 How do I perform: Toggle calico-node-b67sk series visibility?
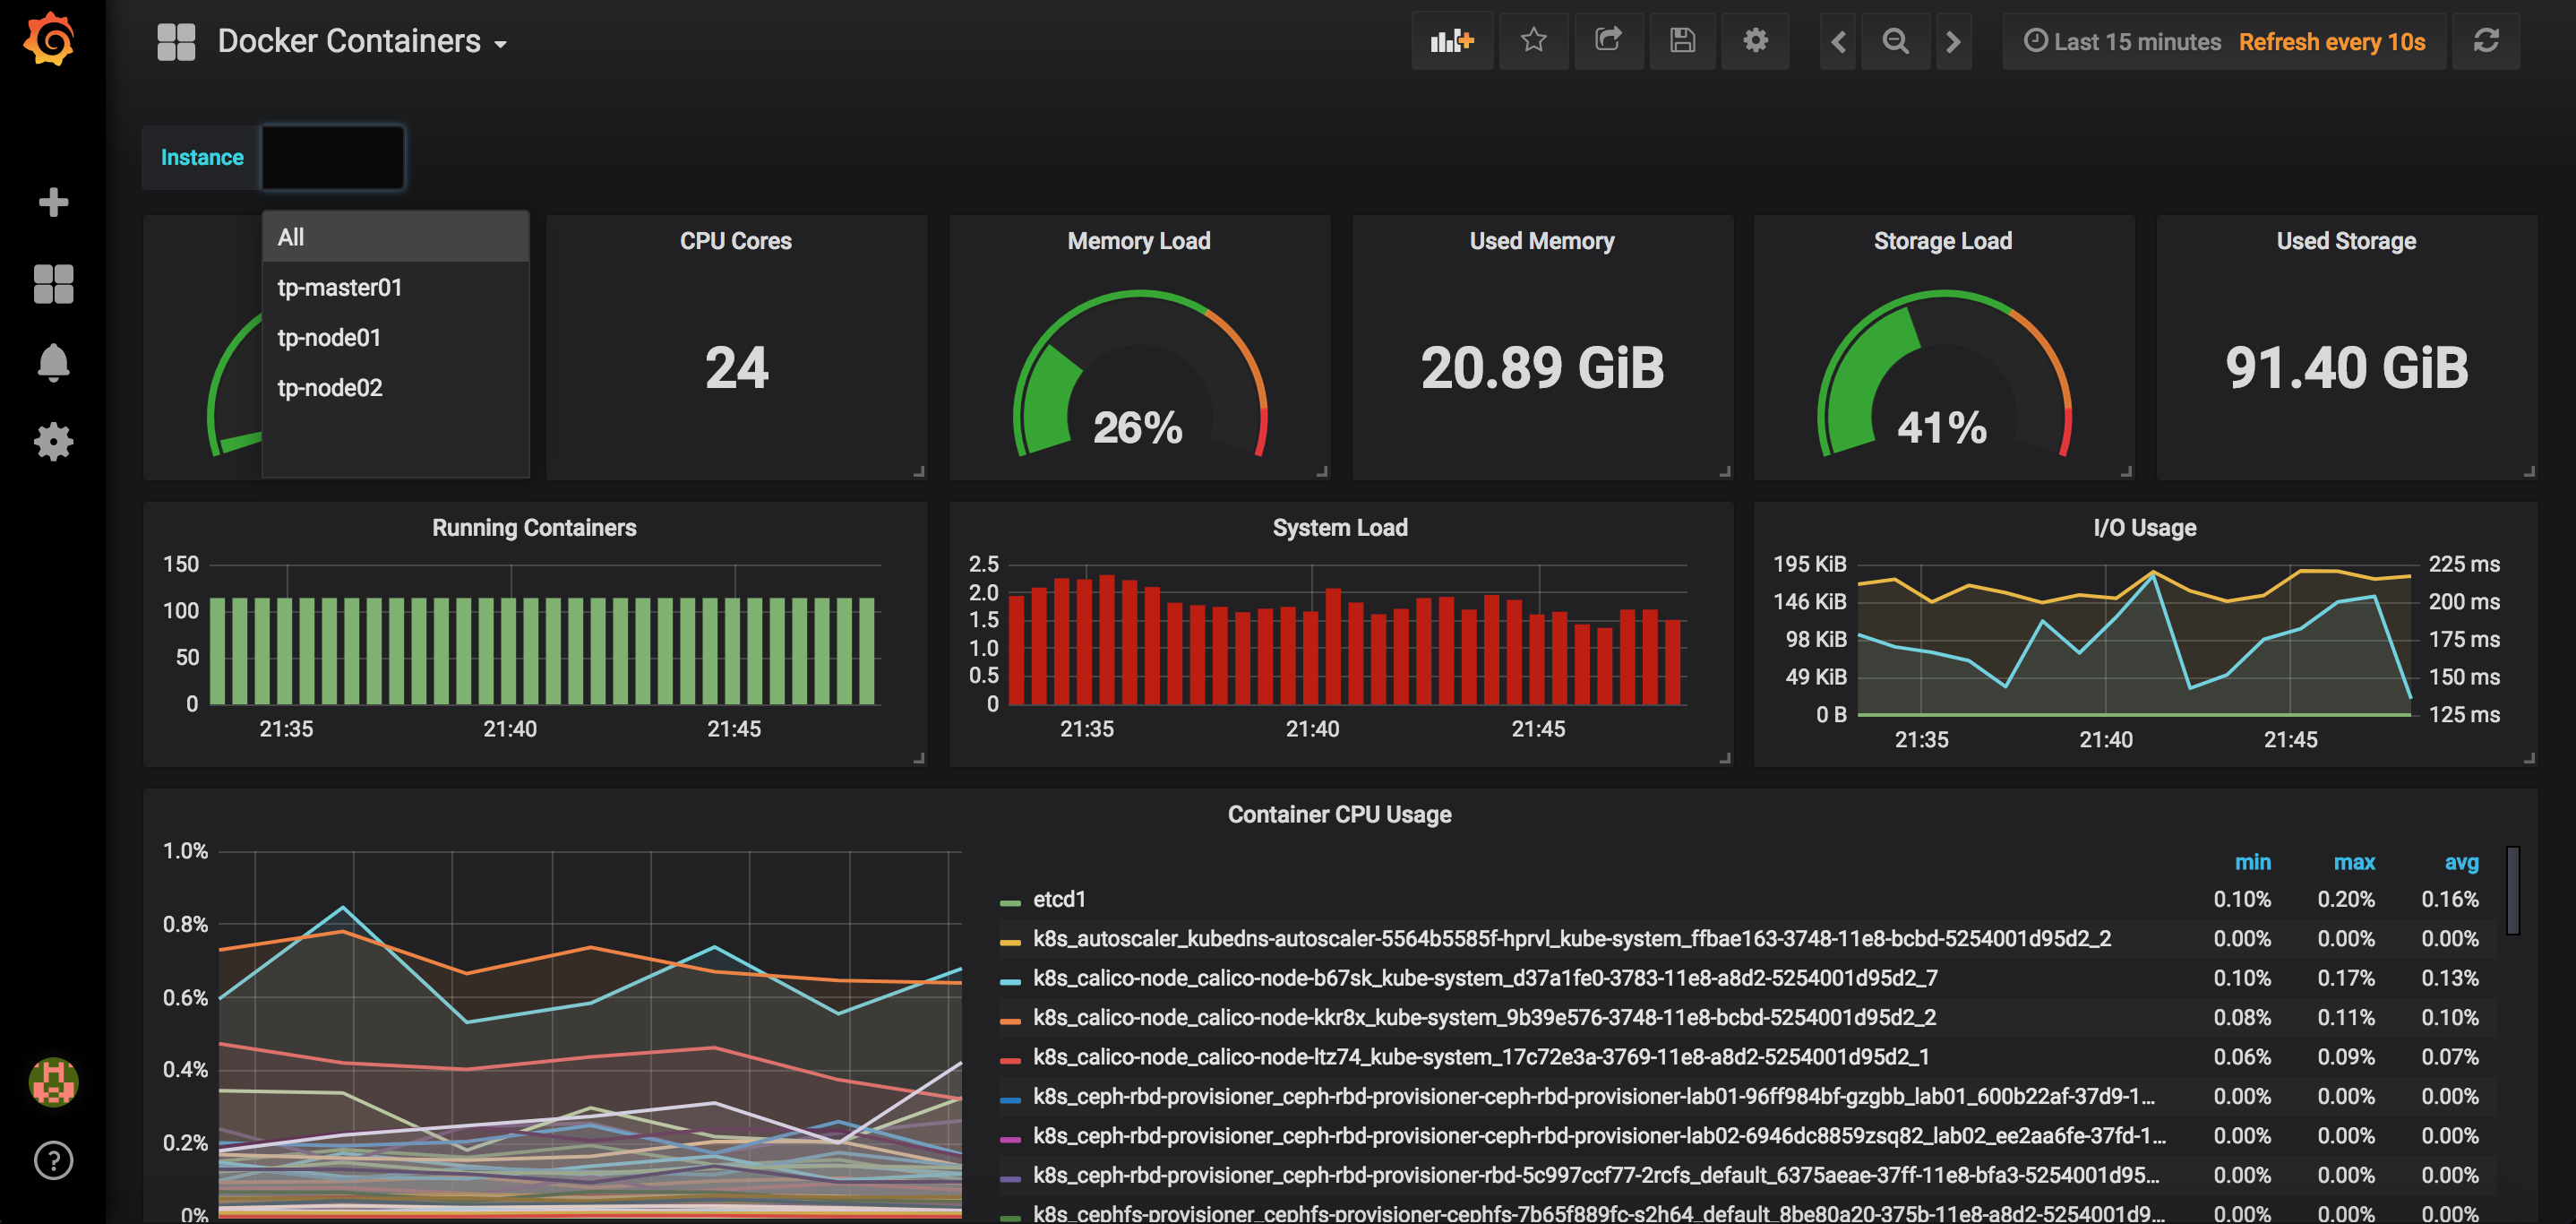1484,978
